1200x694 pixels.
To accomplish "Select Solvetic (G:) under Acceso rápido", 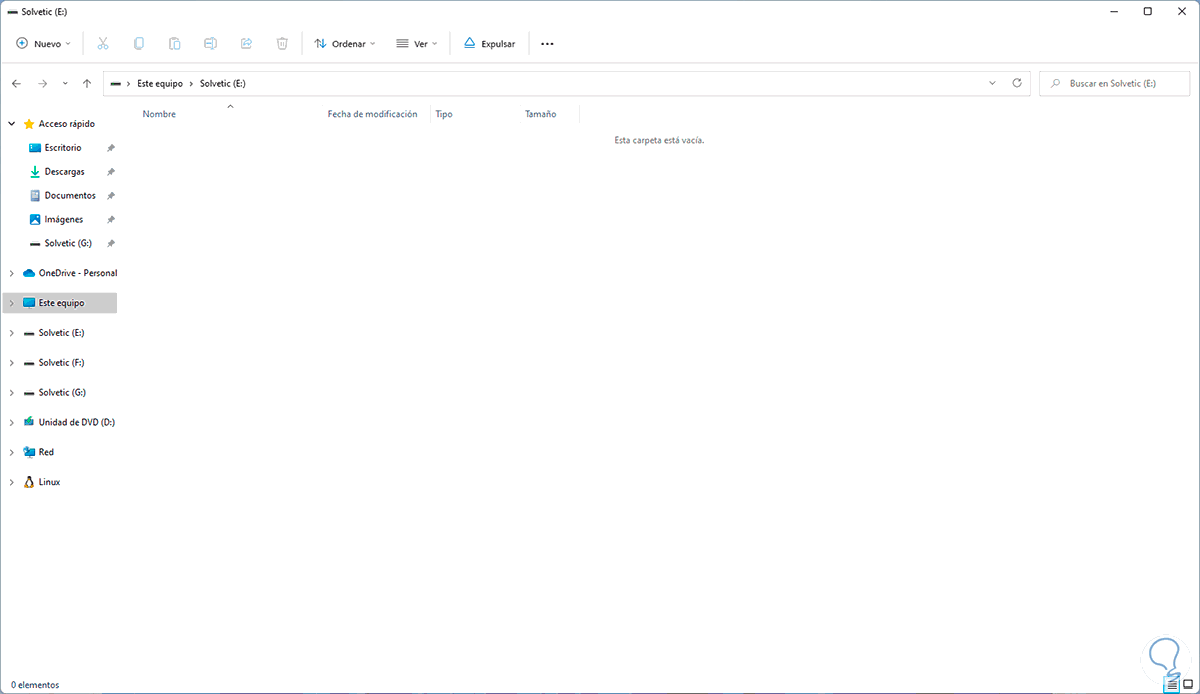I will [x=68, y=244].
